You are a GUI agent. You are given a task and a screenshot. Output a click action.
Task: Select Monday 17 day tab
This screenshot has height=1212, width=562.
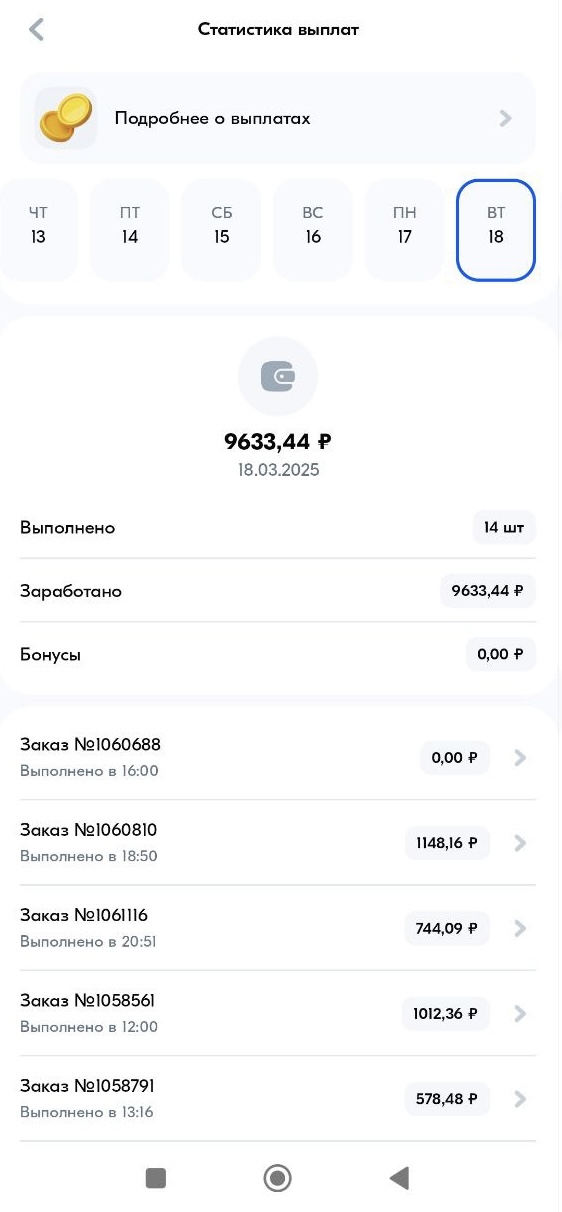point(404,230)
